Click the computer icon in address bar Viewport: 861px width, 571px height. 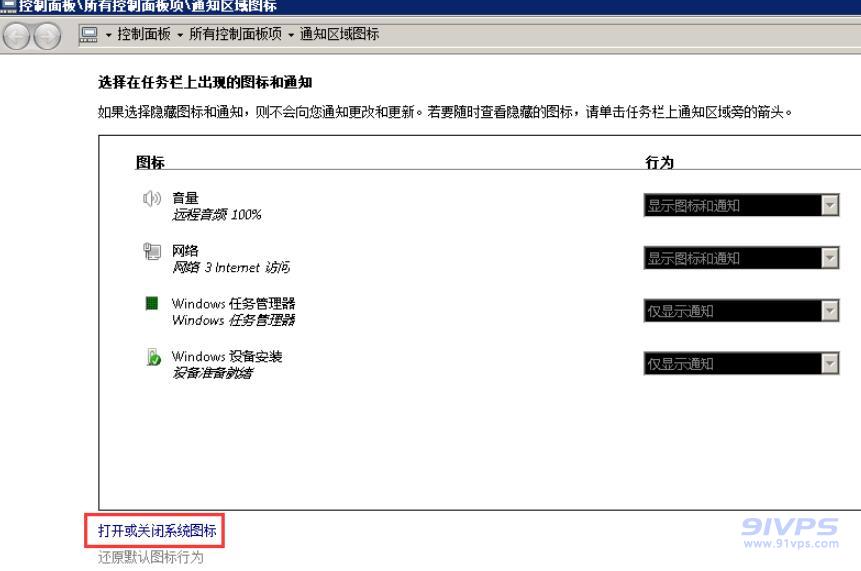click(89, 35)
